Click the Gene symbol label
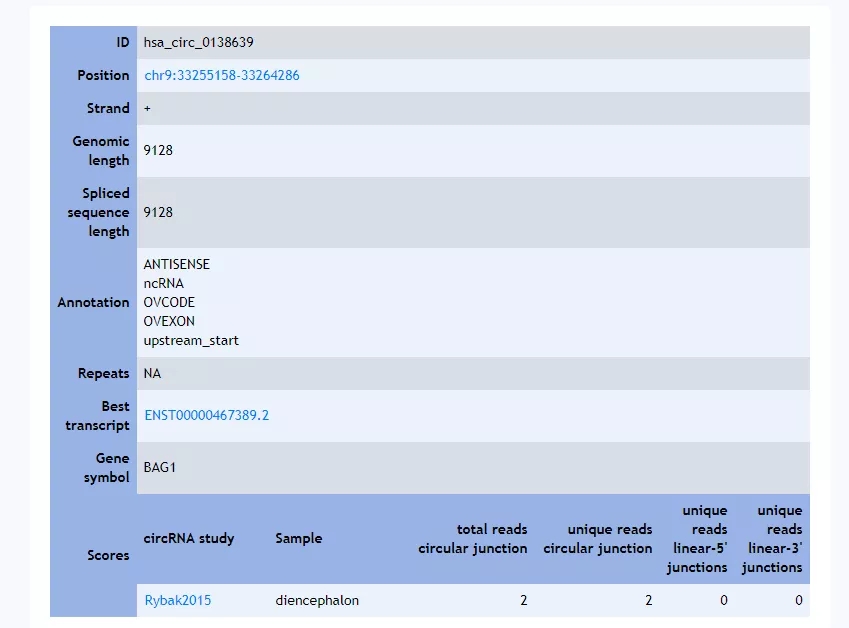This screenshot has height=628, width=849. click(x=107, y=468)
